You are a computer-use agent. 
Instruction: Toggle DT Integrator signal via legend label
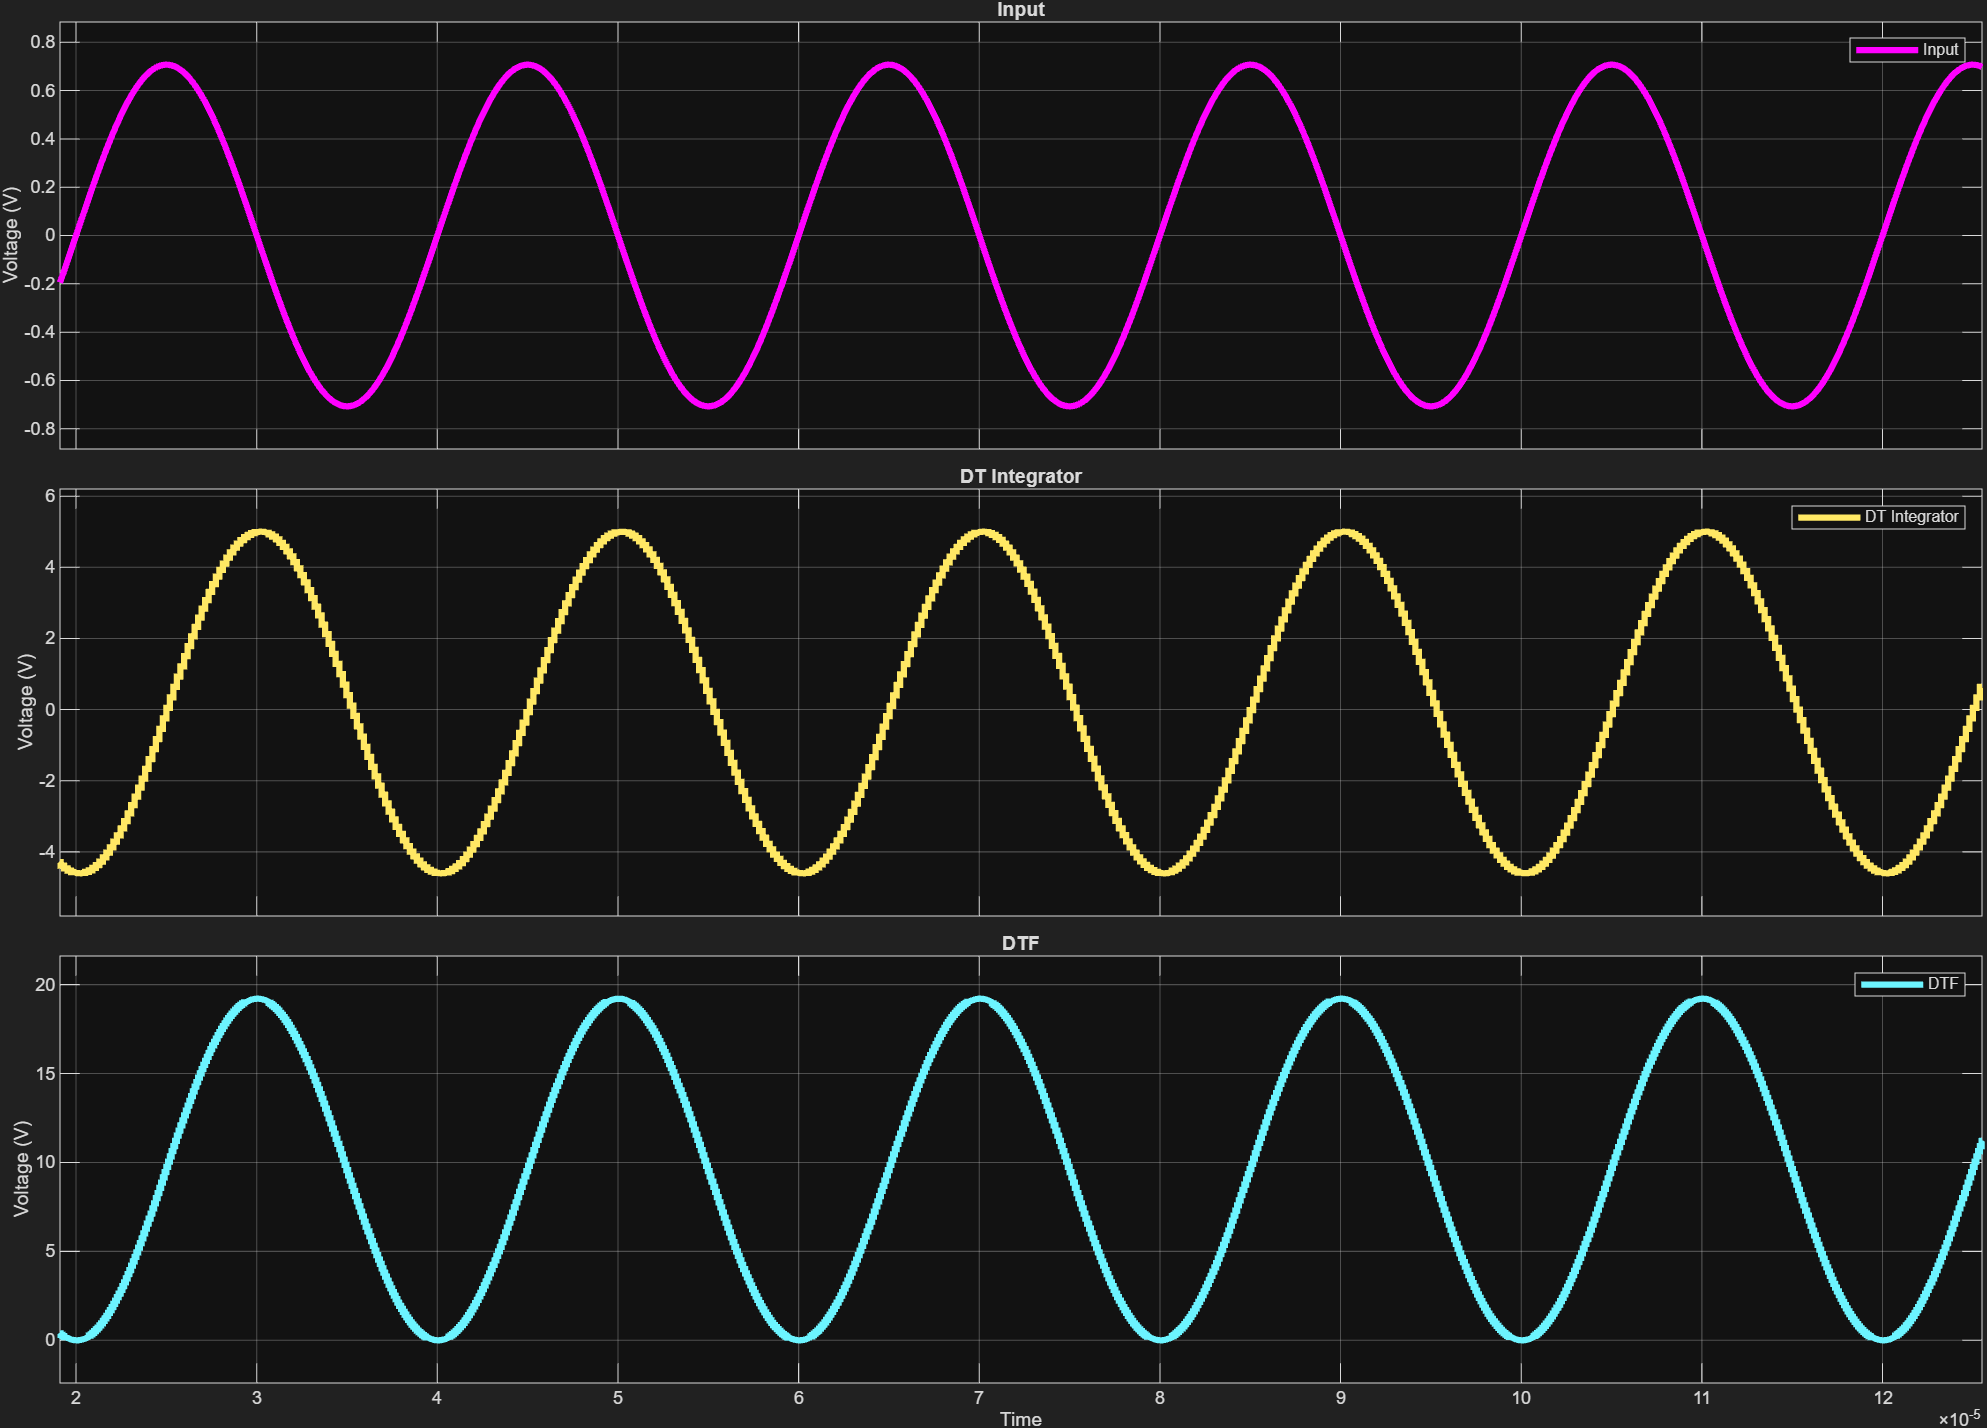pyautogui.click(x=1910, y=517)
